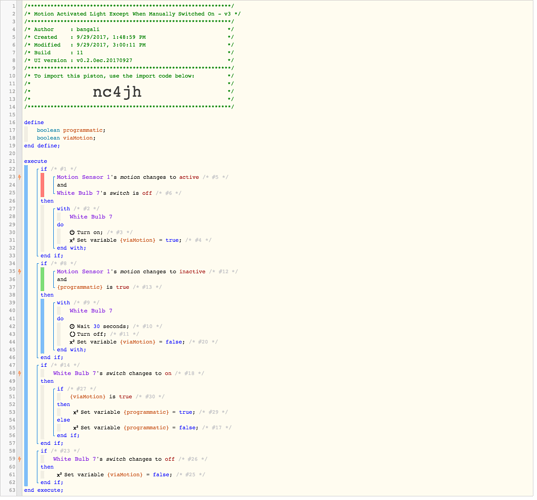537x500 pixels.
Task: Click the power icon next to Turn off
Action: 72,334
